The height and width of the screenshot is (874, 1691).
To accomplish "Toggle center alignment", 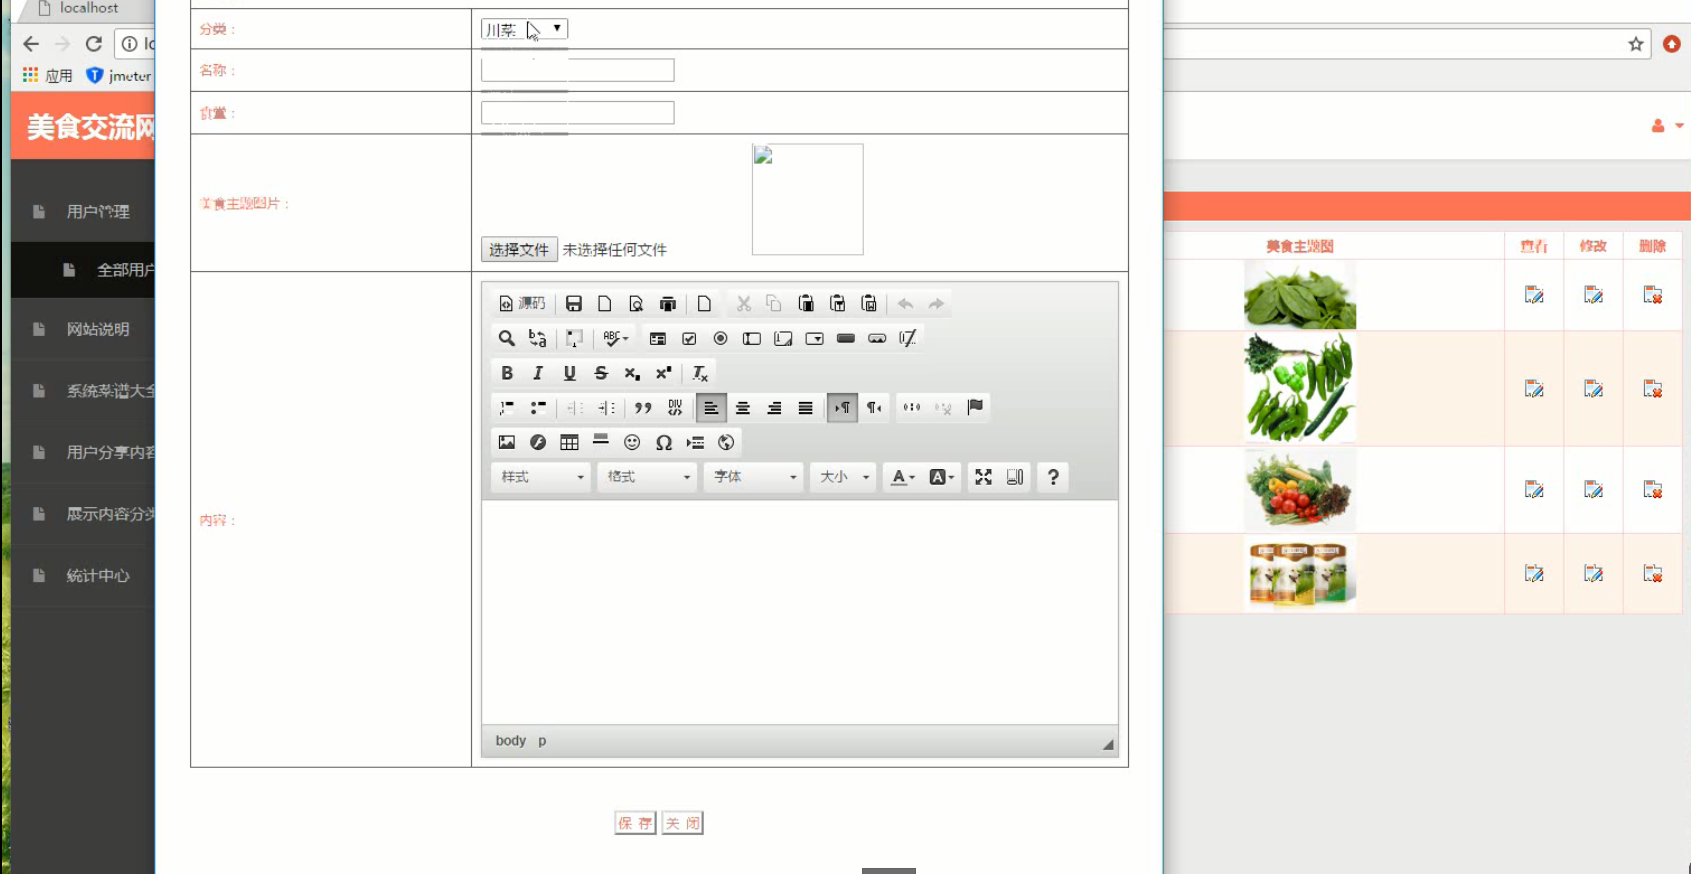I will pos(743,408).
